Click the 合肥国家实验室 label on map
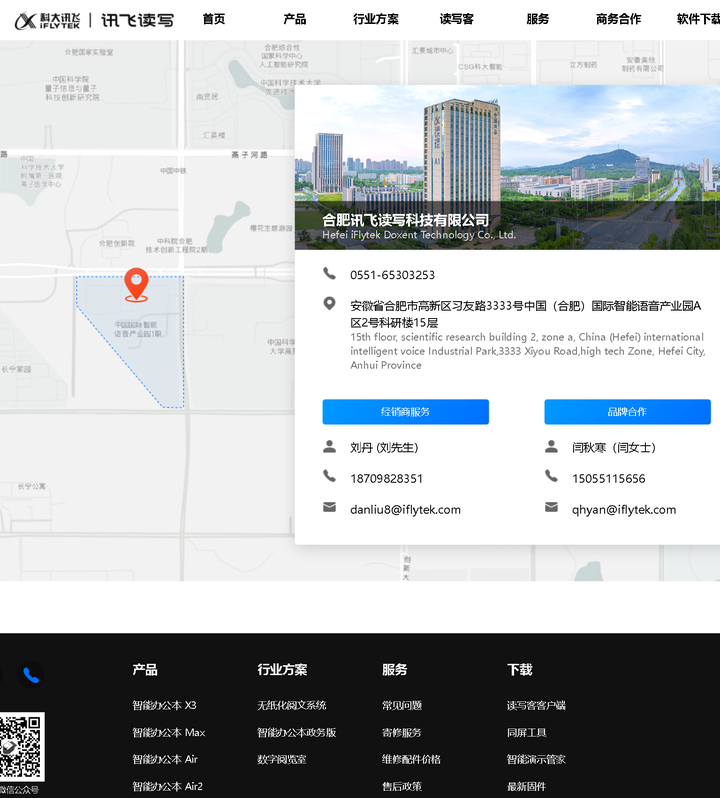Screen dimensions: 720x798 [89, 52]
